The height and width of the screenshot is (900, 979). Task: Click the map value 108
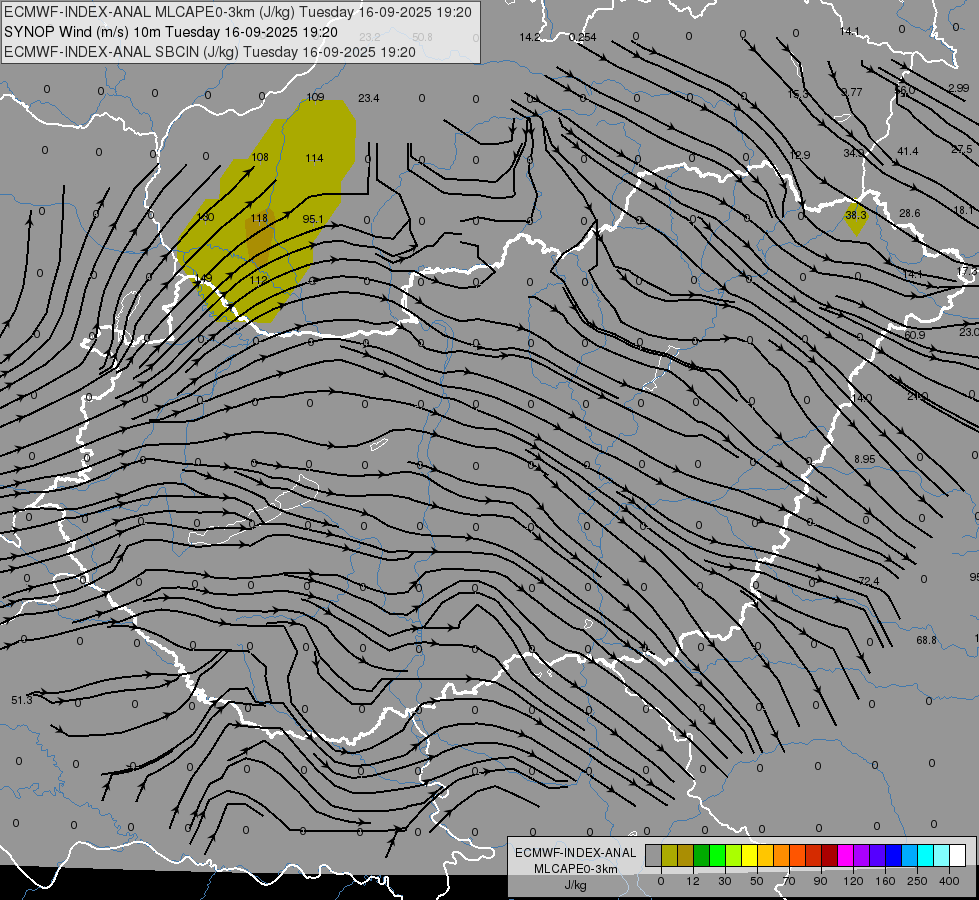260,157
